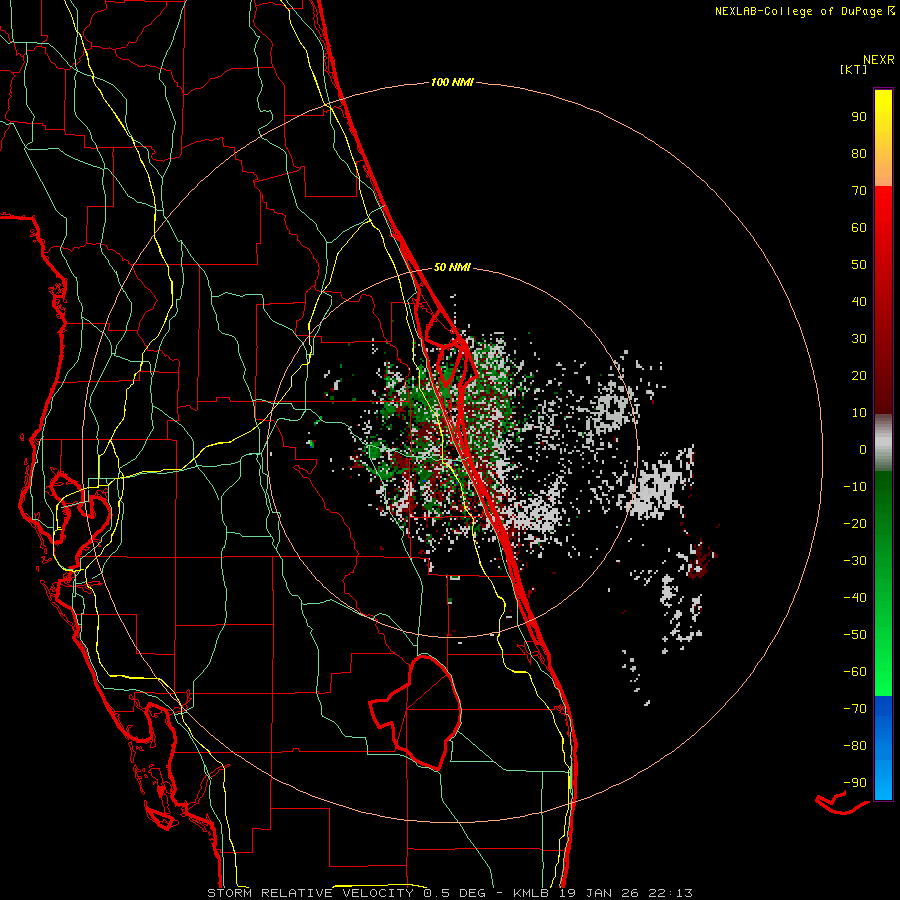Click the "-30" scale value
The width and height of the screenshot is (900, 900).
tap(855, 561)
